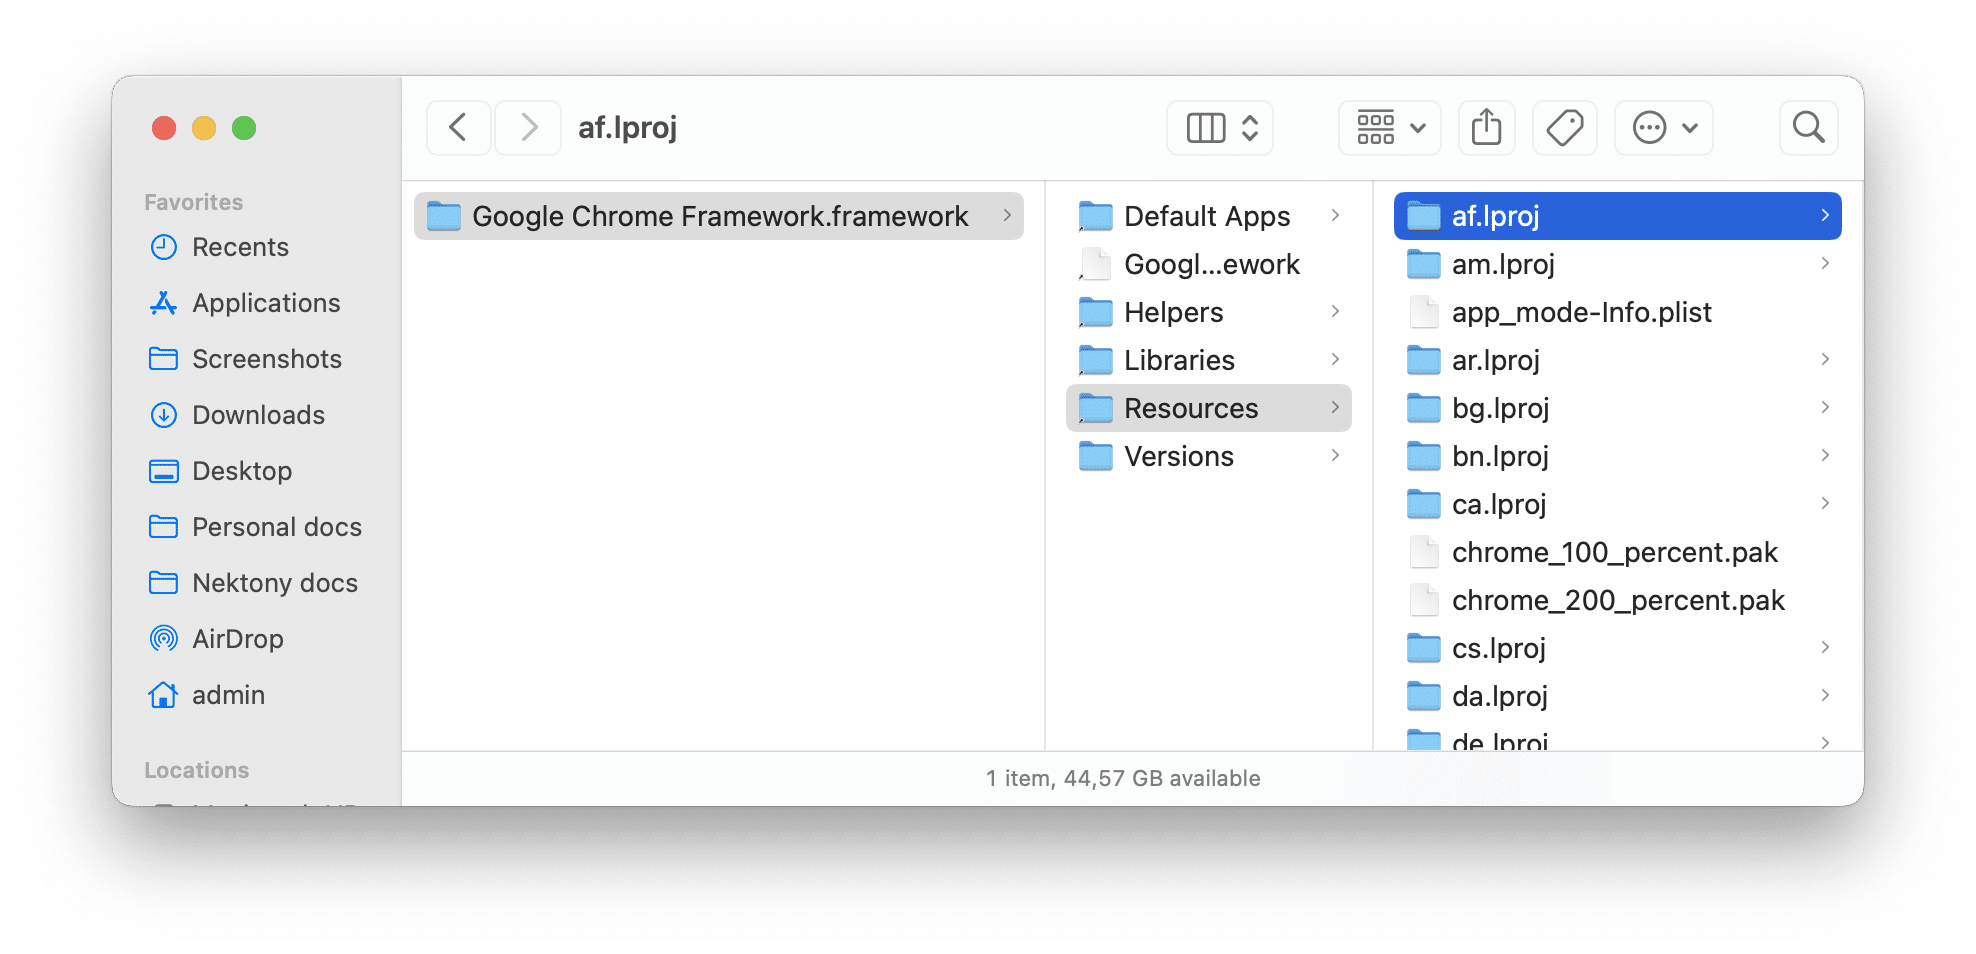
Task: Expand the af.lproj chevron
Action: point(1825,216)
